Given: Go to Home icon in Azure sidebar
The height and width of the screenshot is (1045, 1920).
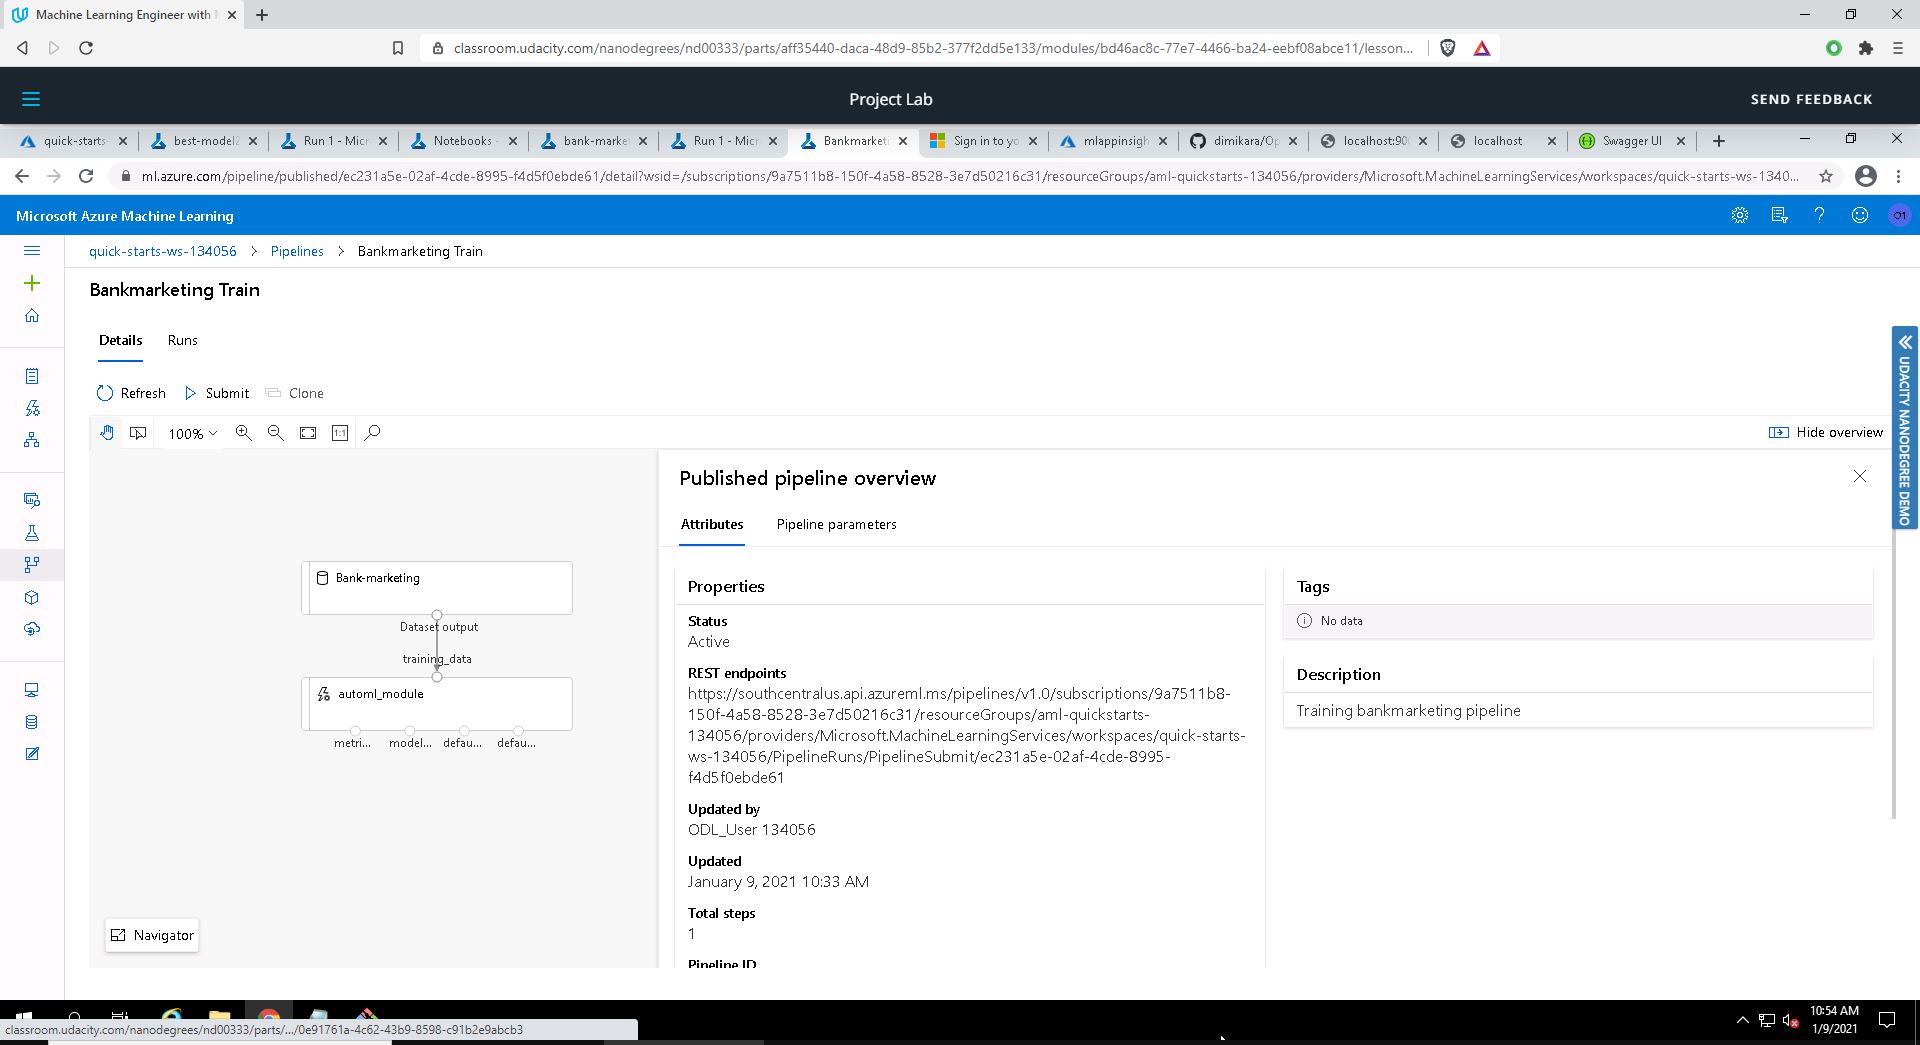Looking at the screenshot, I should [x=32, y=316].
